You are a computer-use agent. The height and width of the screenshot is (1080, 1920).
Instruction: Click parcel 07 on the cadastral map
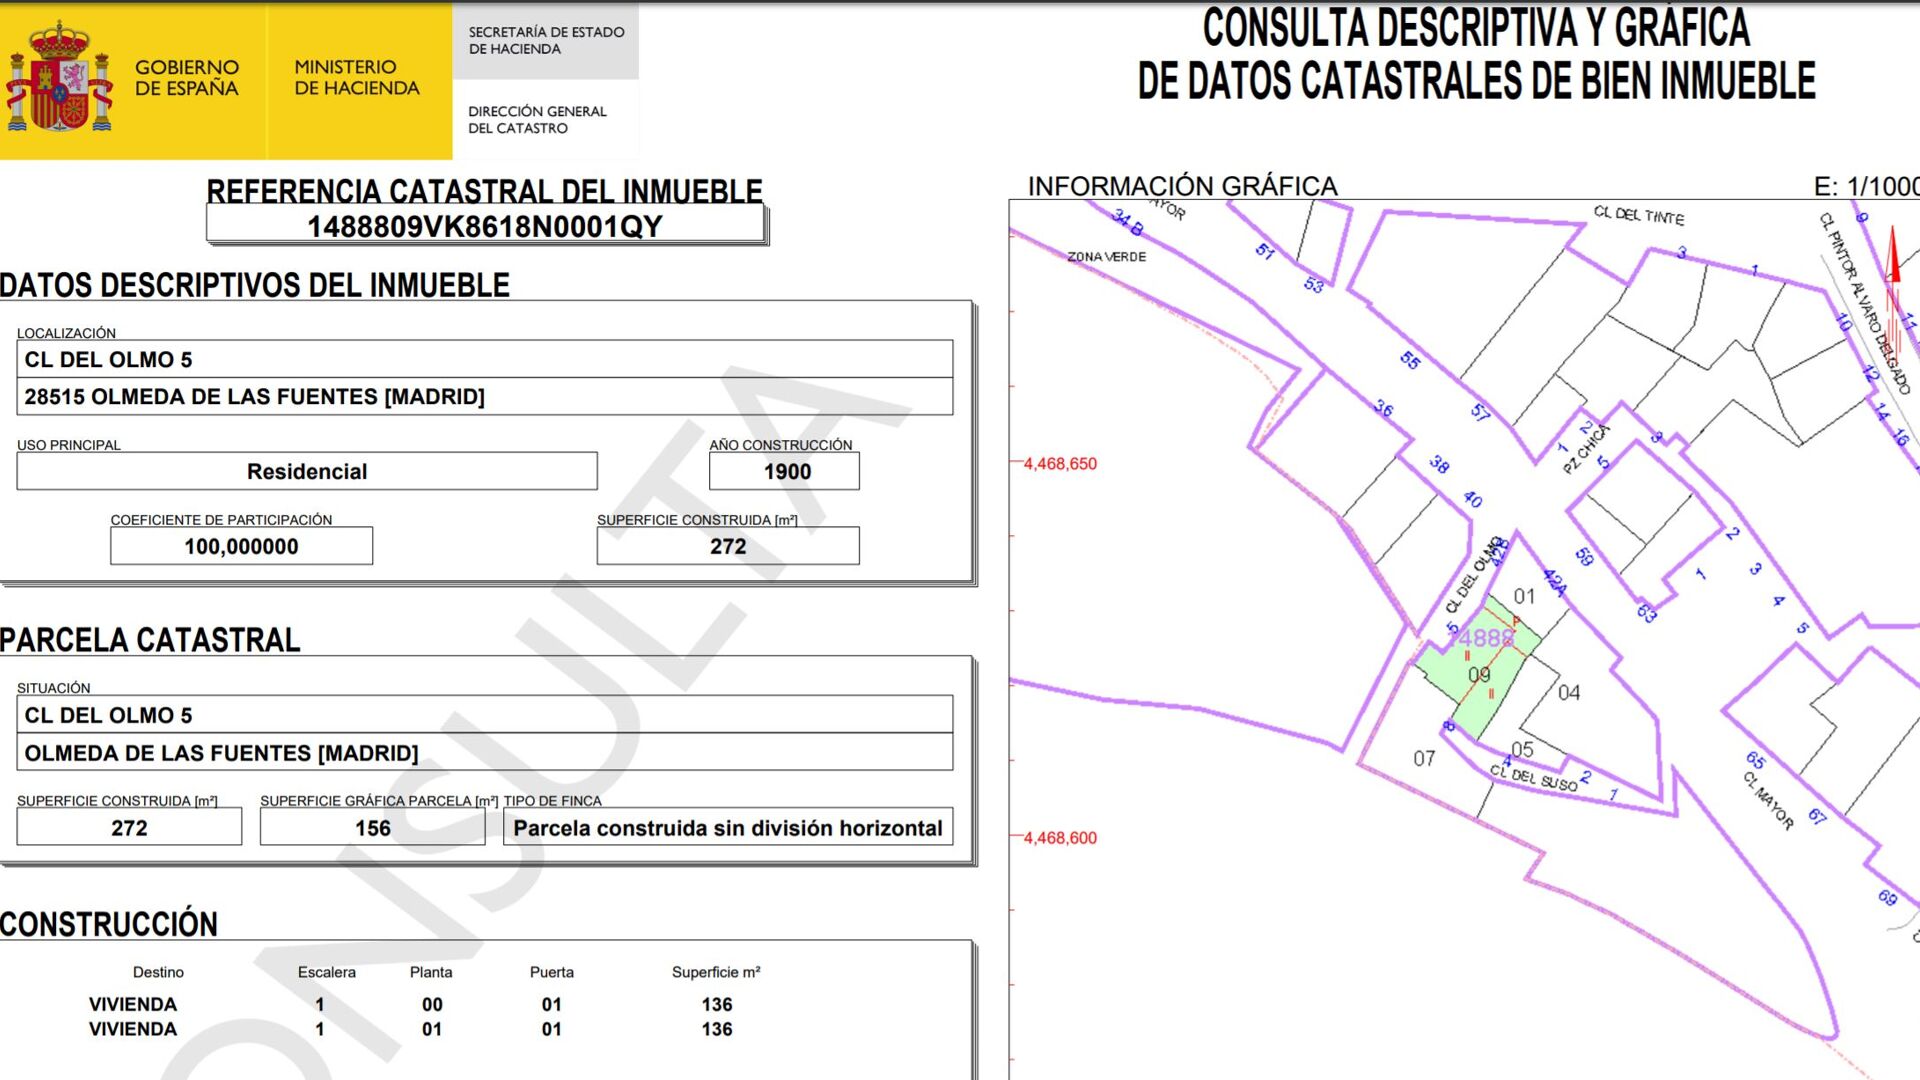click(1424, 759)
